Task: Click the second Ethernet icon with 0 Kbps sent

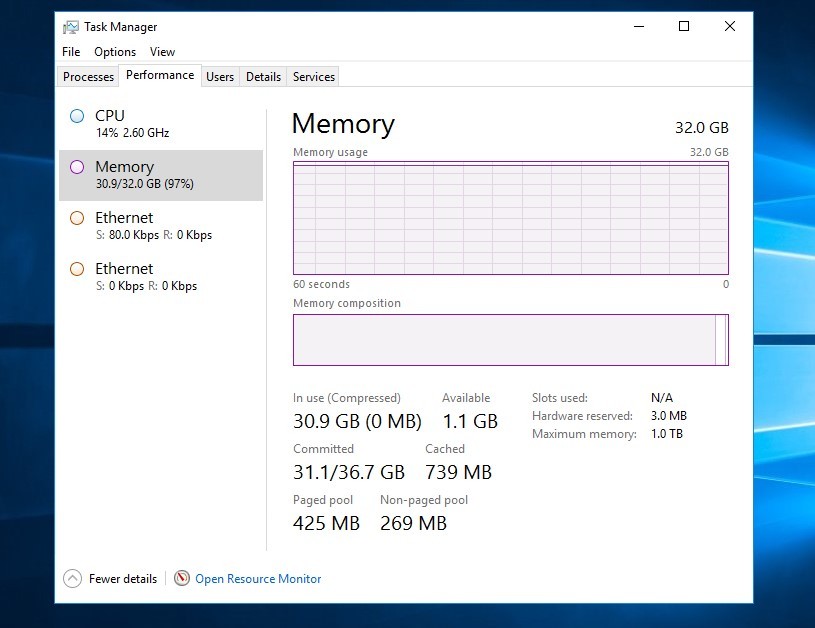Action: point(77,269)
